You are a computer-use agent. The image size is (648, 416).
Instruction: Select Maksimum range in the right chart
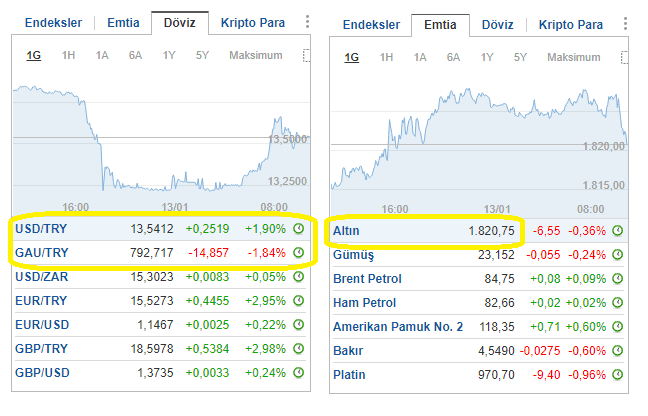pyautogui.click(x=573, y=57)
